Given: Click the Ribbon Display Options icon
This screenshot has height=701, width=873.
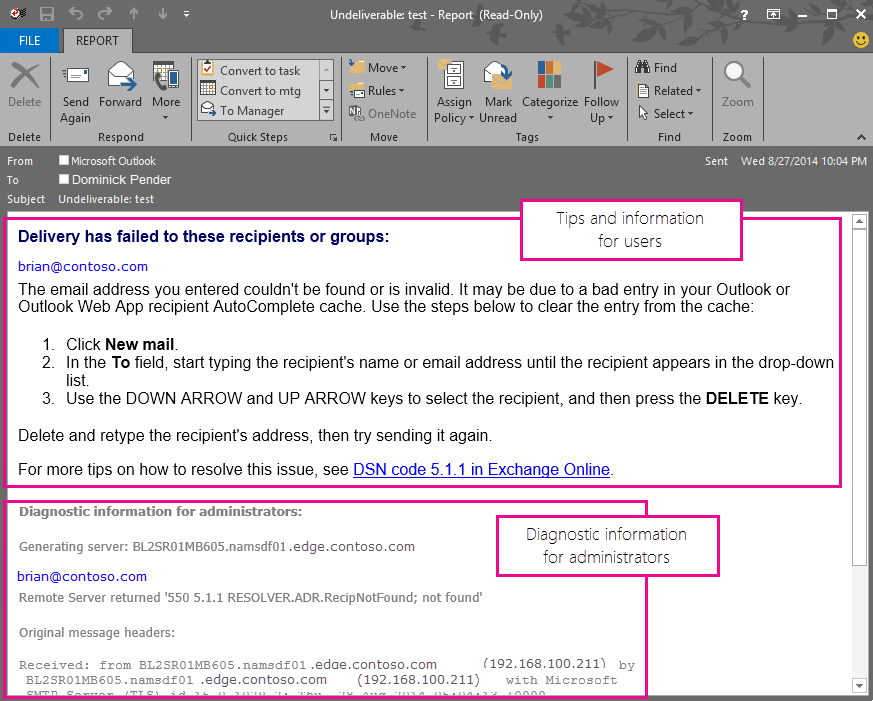Looking at the screenshot, I should click(773, 14).
